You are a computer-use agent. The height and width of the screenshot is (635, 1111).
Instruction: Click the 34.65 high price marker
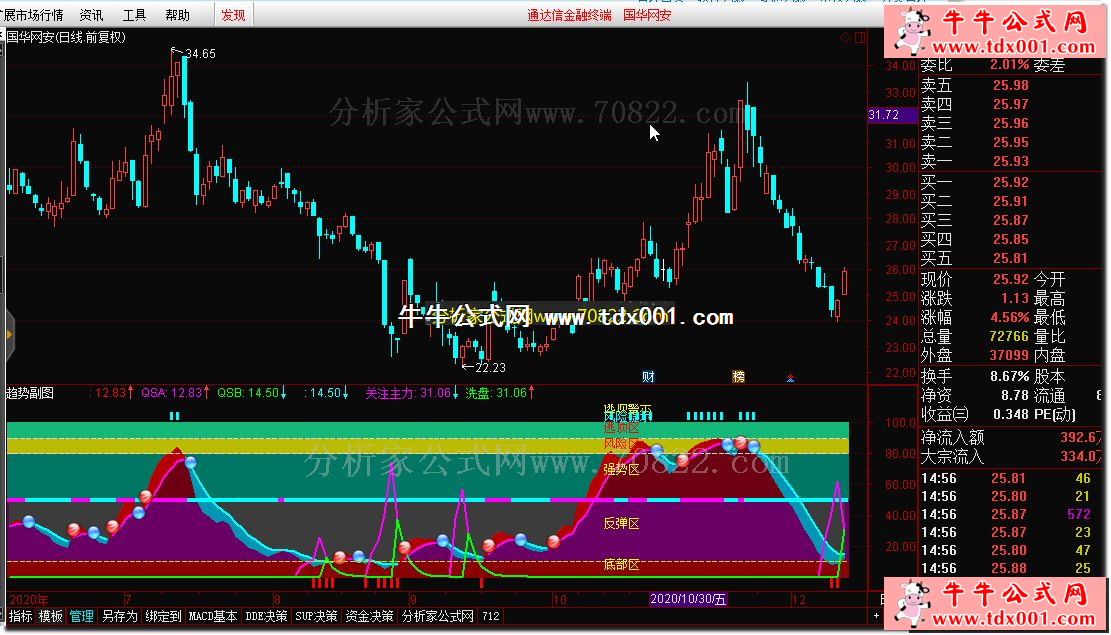coord(201,53)
